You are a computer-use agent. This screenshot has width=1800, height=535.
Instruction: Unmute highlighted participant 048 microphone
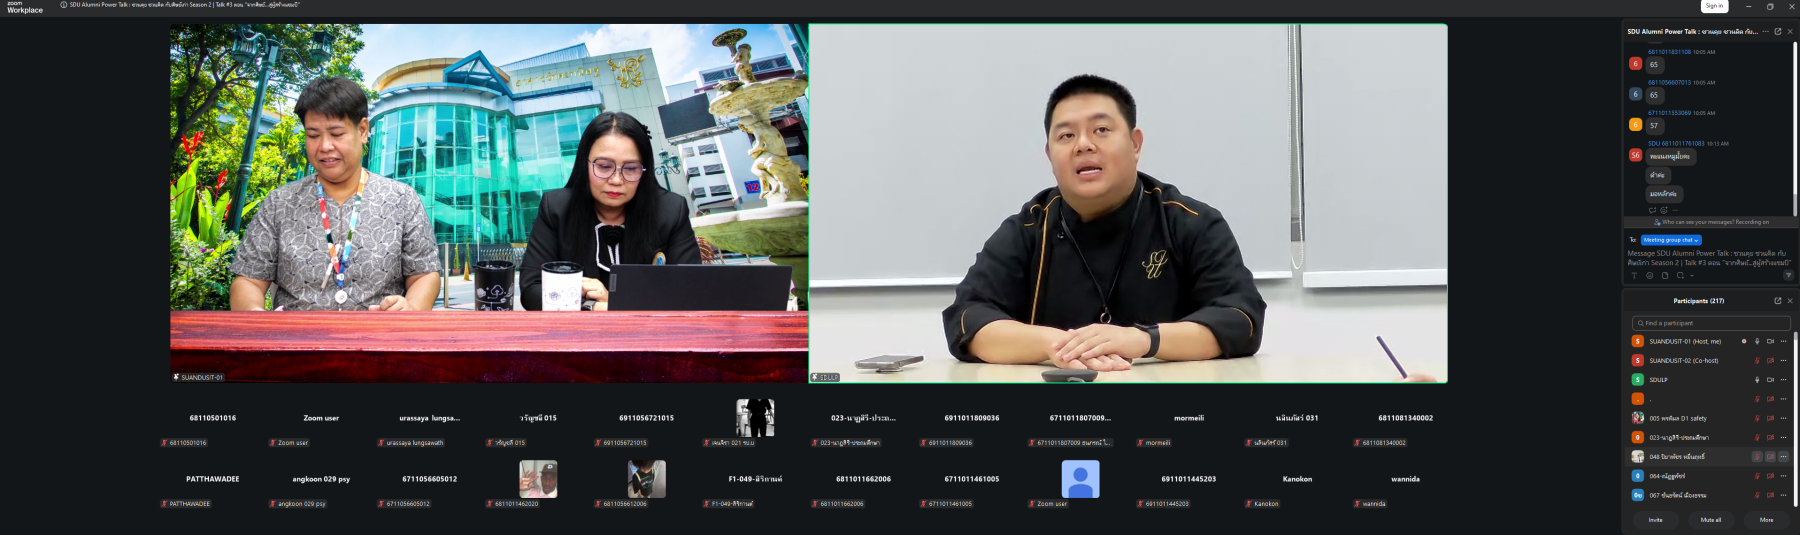click(1757, 457)
